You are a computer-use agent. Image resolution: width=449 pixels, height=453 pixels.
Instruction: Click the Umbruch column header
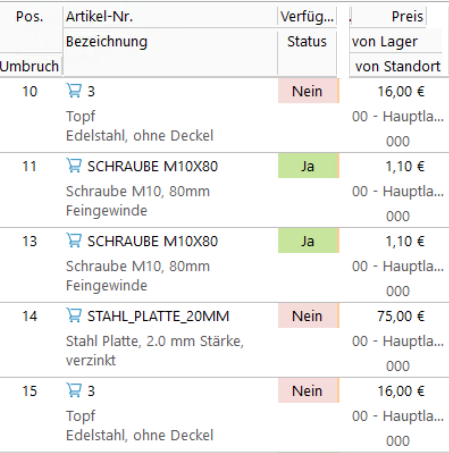click(x=30, y=66)
